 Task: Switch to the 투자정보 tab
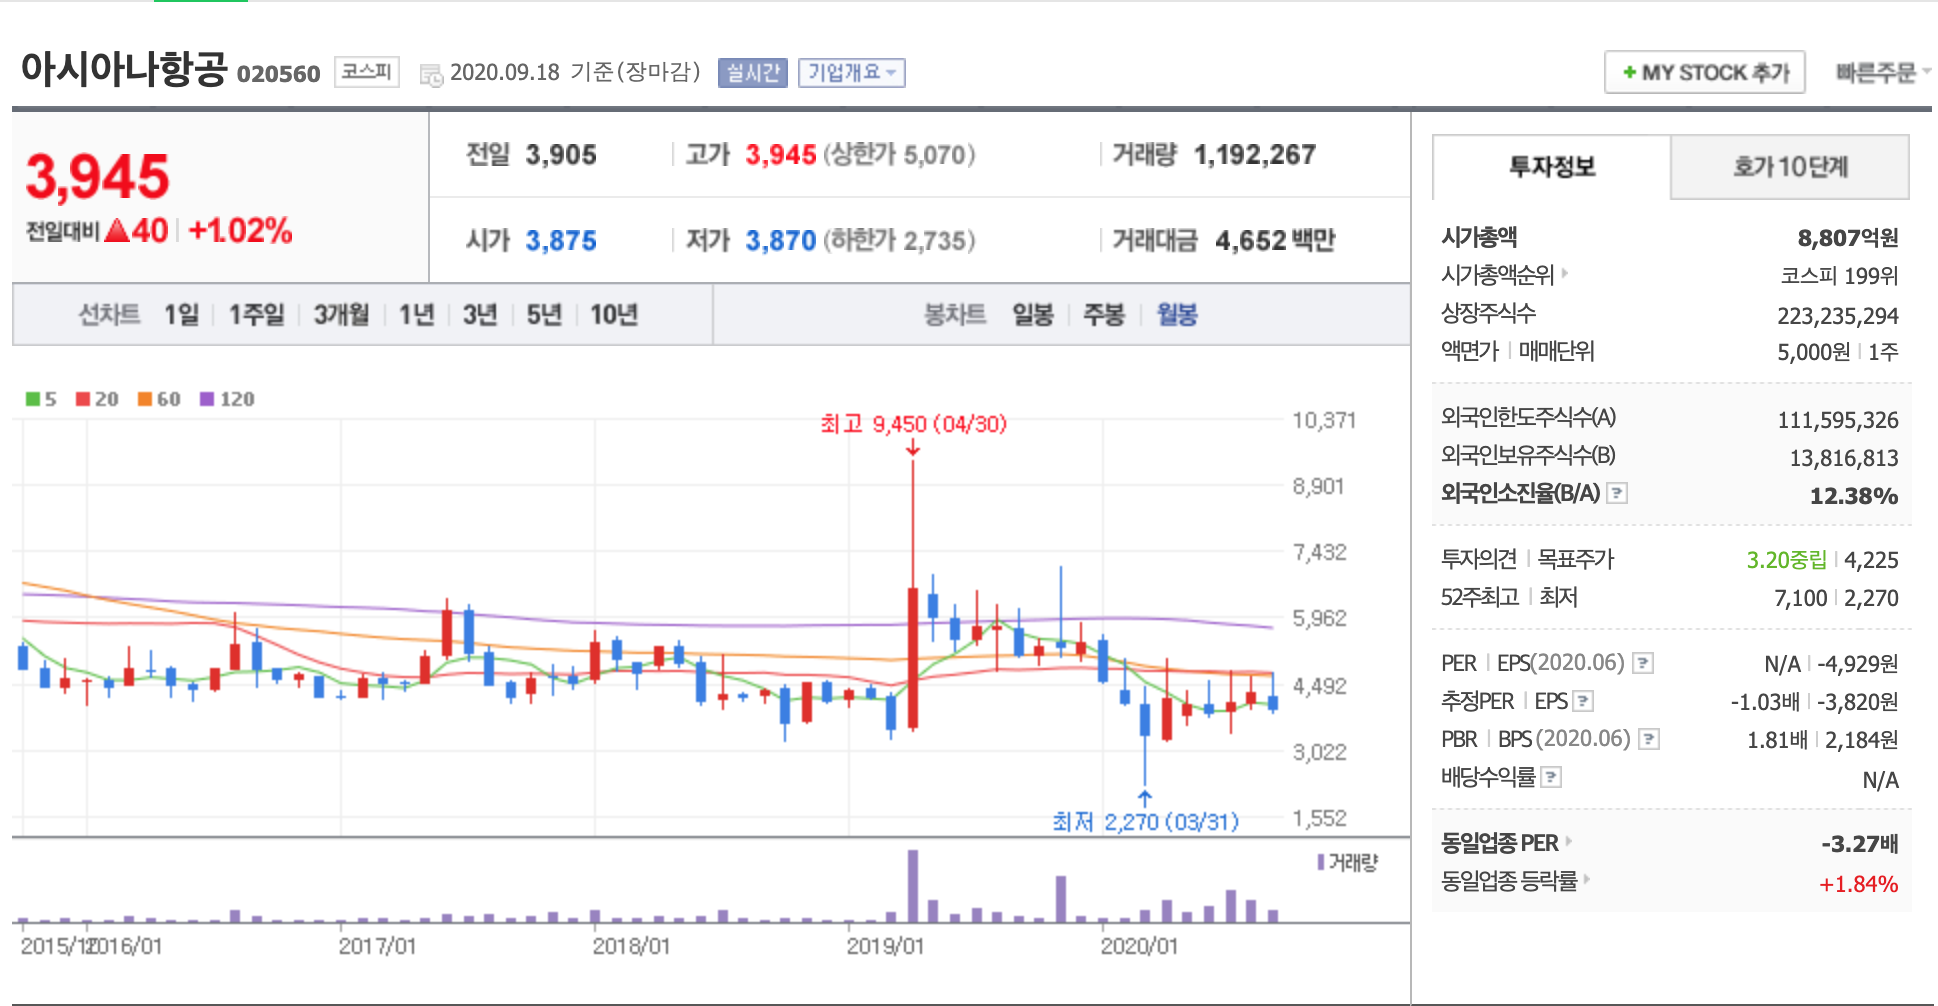[x=1552, y=167]
